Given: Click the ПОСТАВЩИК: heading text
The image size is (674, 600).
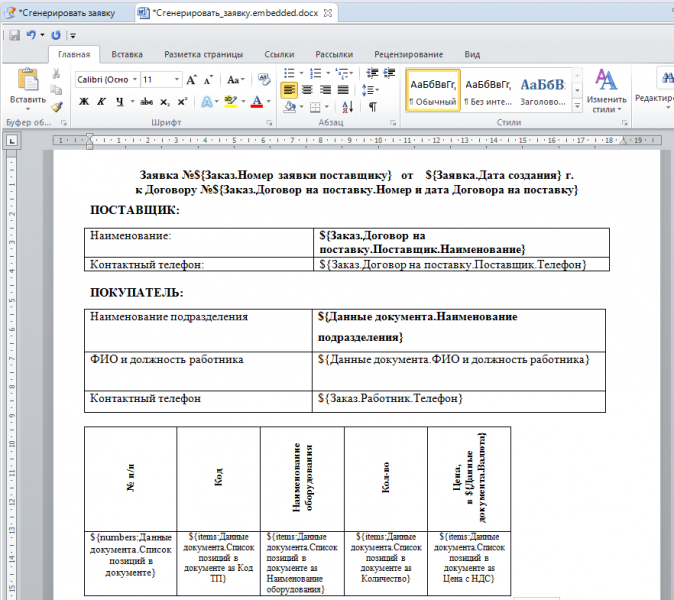Looking at the screenshot, I should coord(135,210).
